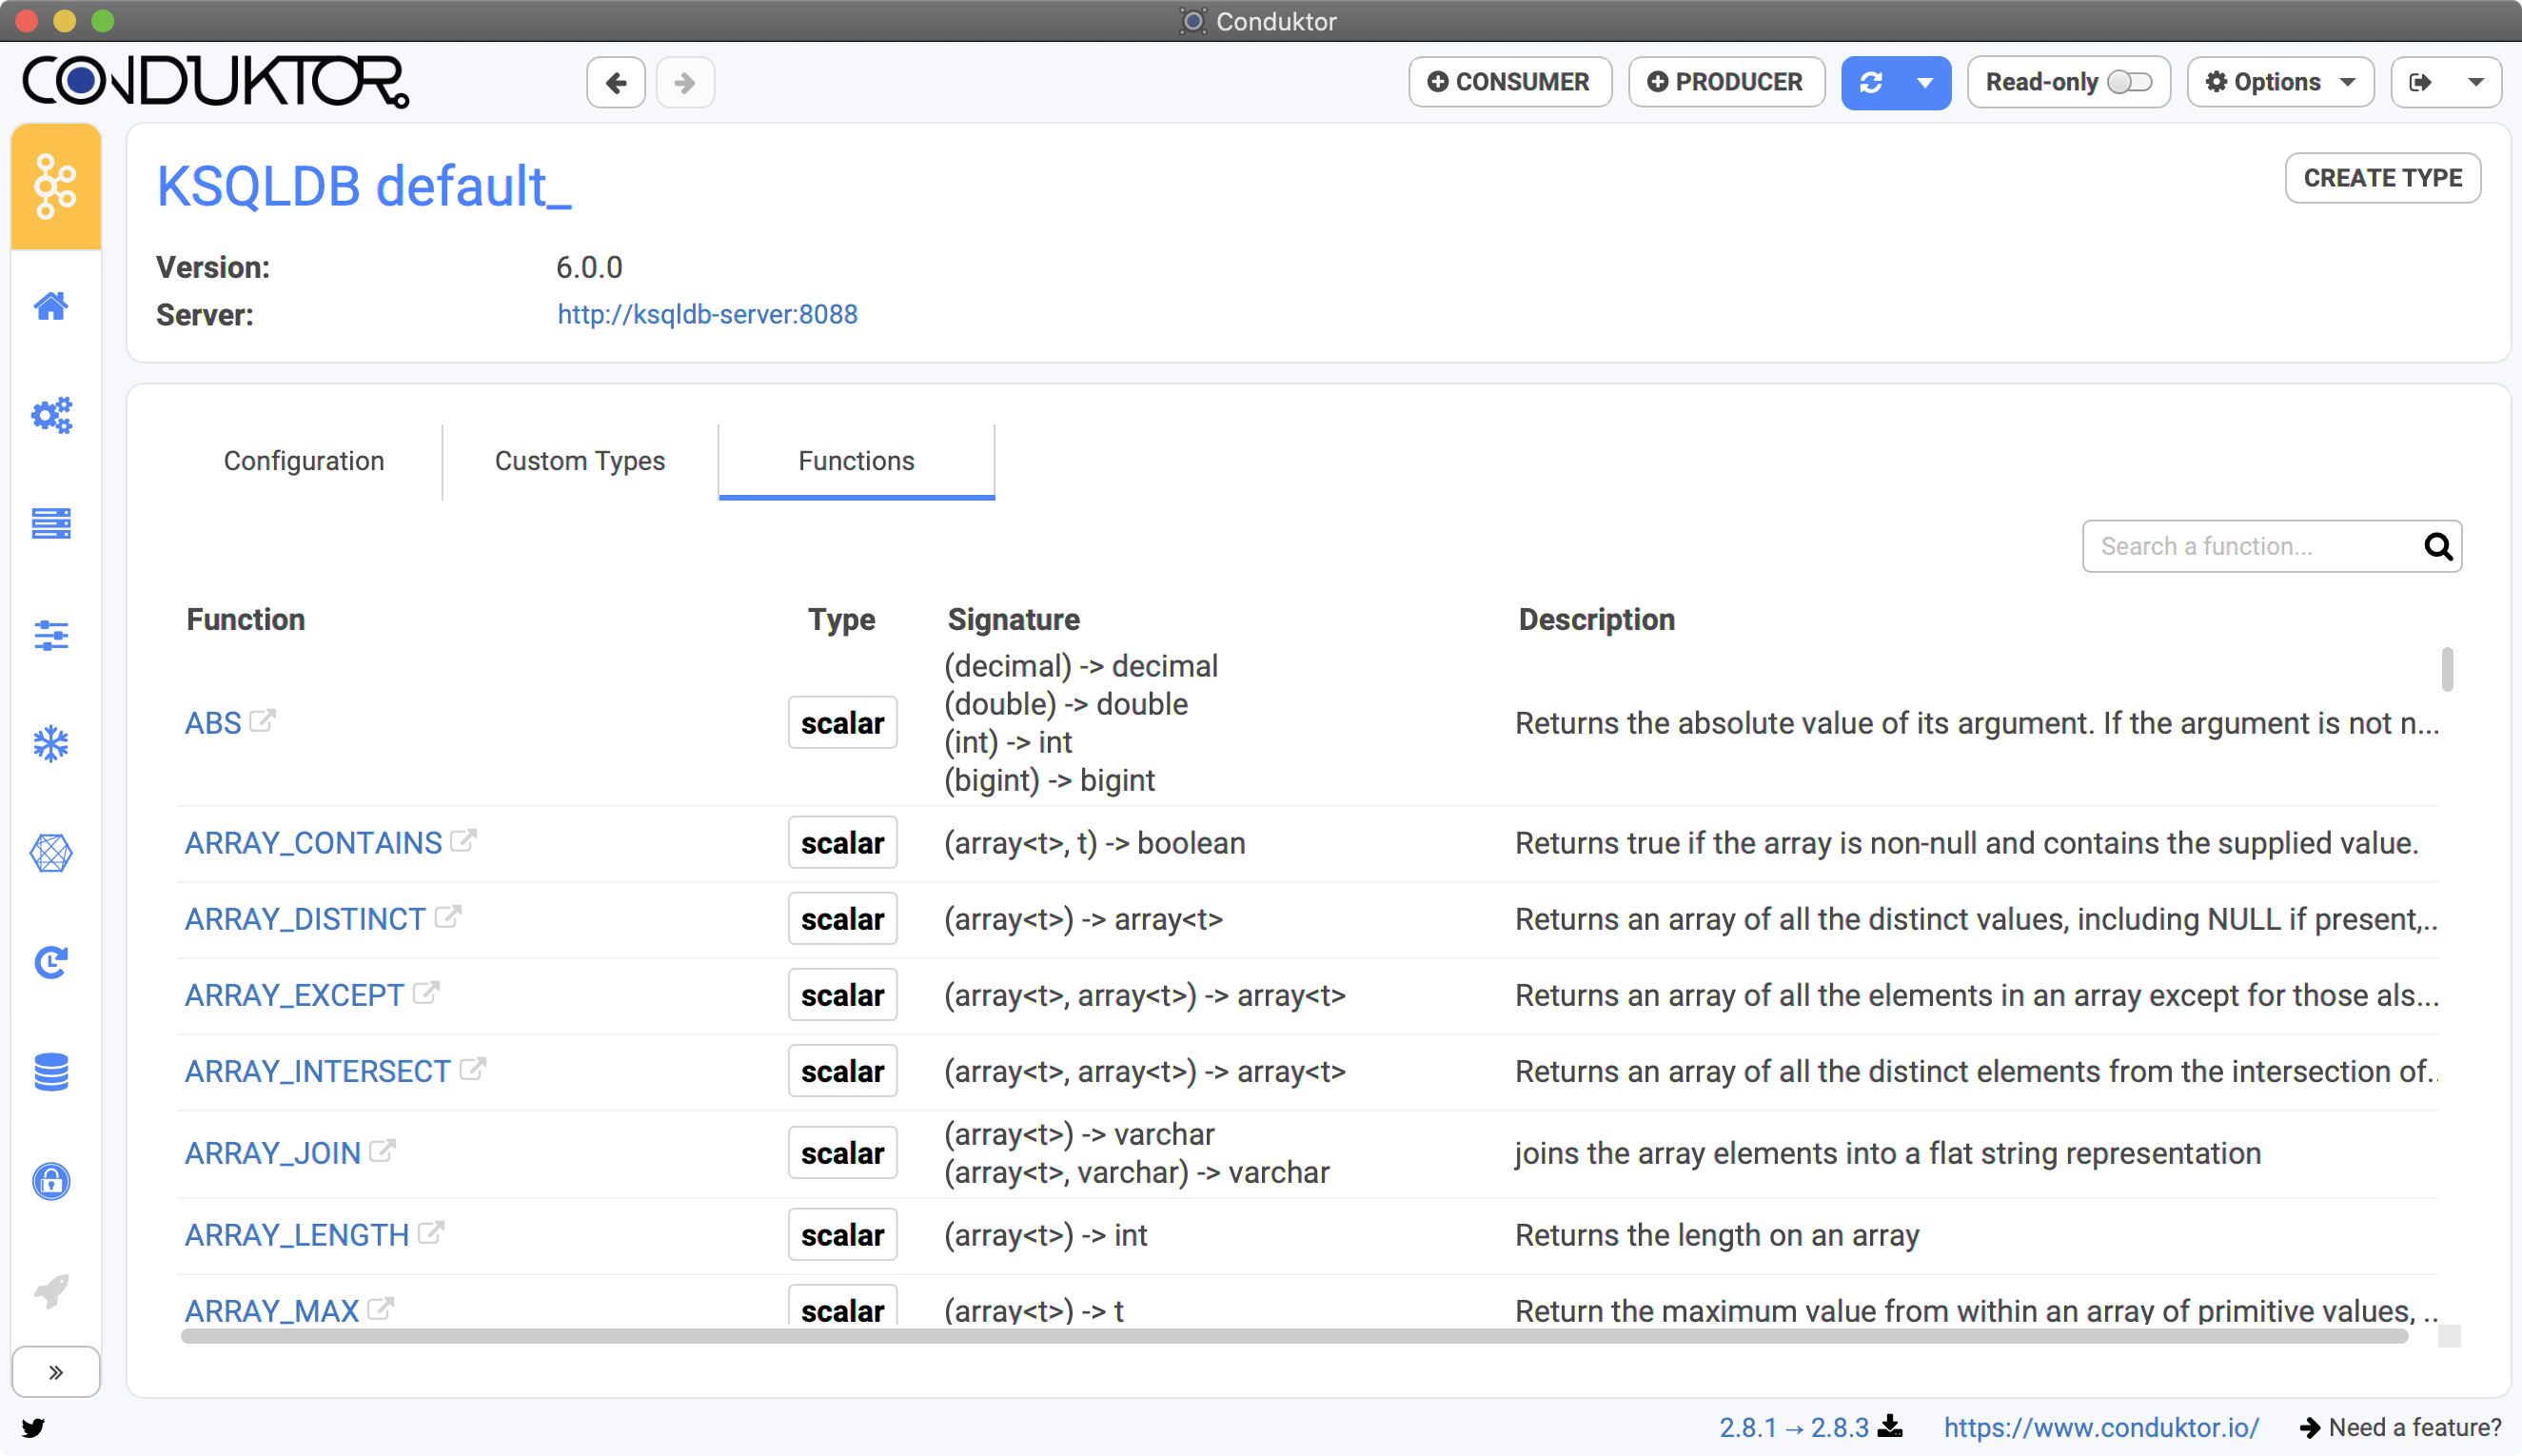Open the schema registry polyhedron sidebar icon
Screen dimensions: 2522x1456
coord(51,853)
